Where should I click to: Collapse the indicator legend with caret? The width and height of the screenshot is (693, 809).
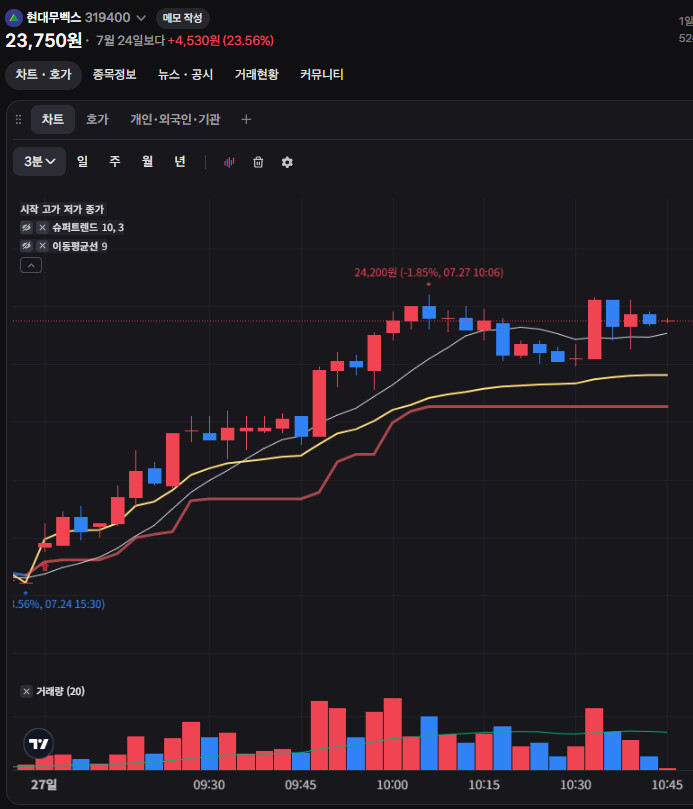[x=31, y=265]
